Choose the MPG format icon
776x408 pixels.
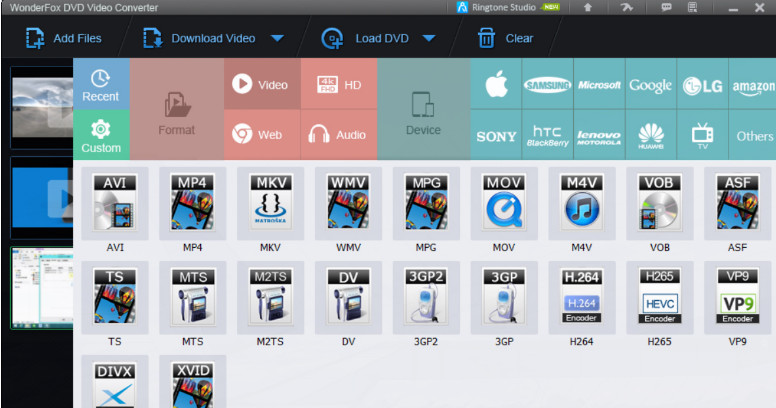coord(426,203)
